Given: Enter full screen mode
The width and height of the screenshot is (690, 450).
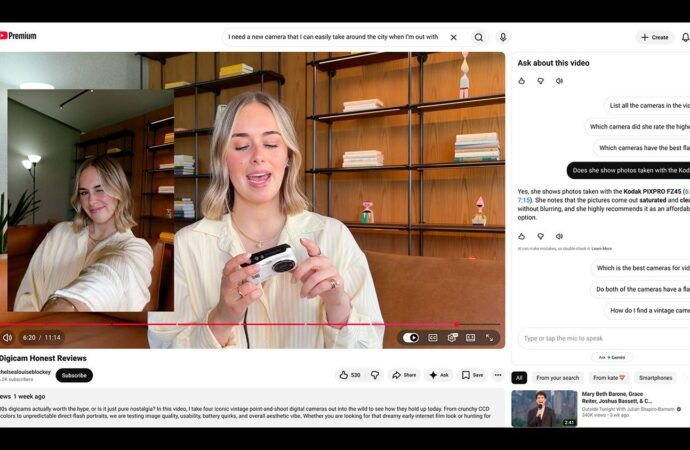Looking at the screenshot, I should point(489,337).
